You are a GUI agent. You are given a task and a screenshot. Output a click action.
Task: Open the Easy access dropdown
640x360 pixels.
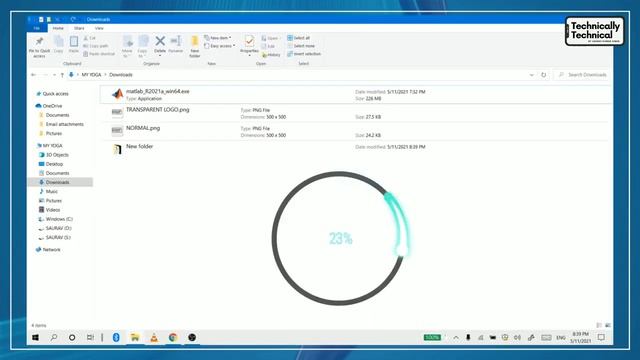point(220,46)
